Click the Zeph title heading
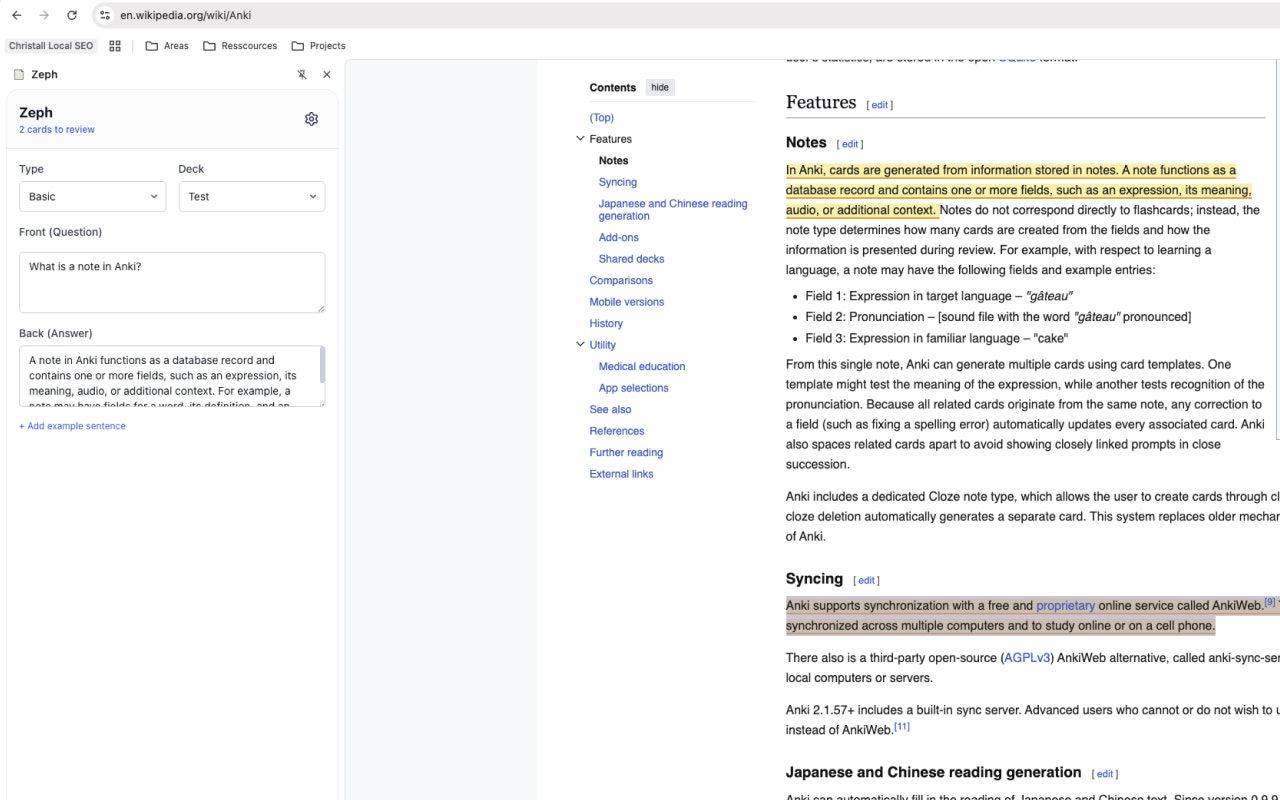The height and width of the screenshot is (800, 1280). pyautogui.click(x=36, y=113)
